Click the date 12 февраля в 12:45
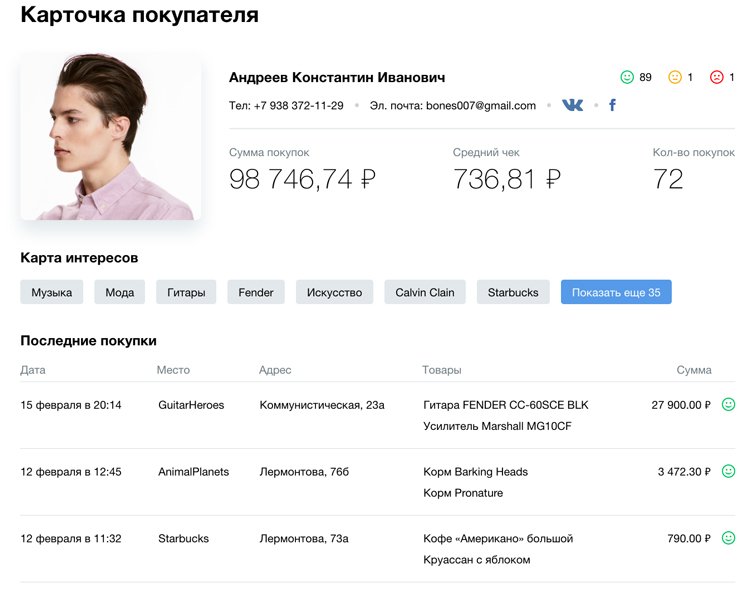Viewport: 750px width, 591px height. [x=71, y=472]
